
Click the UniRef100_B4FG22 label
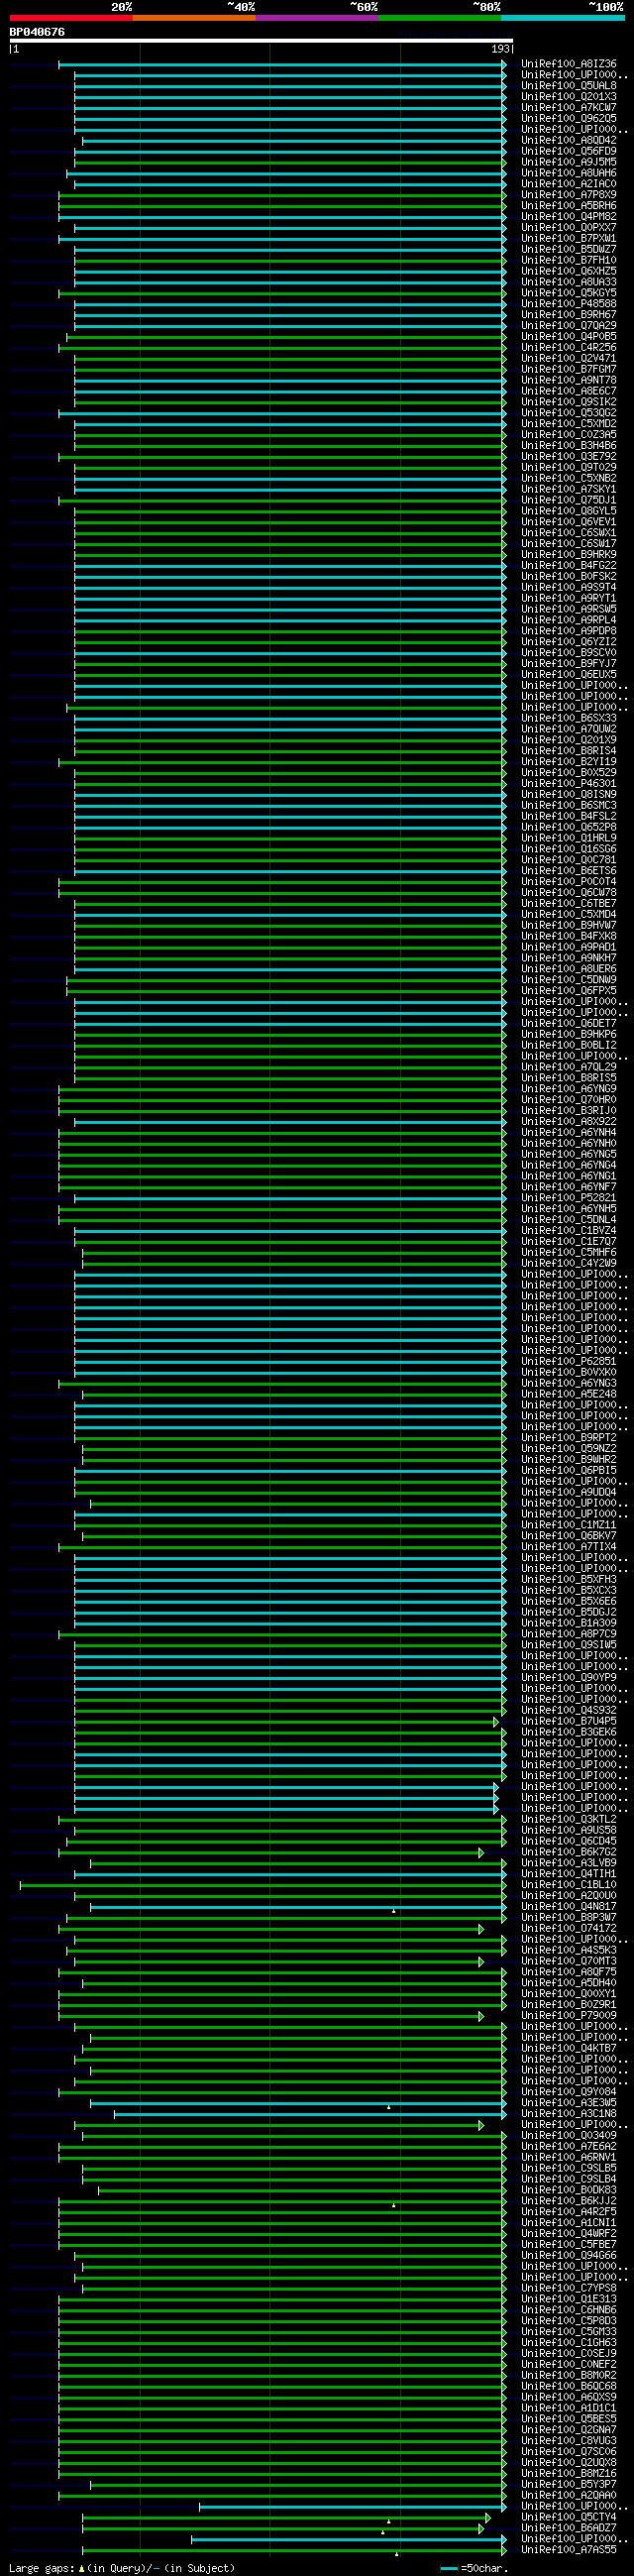click(x=569, y=565)
